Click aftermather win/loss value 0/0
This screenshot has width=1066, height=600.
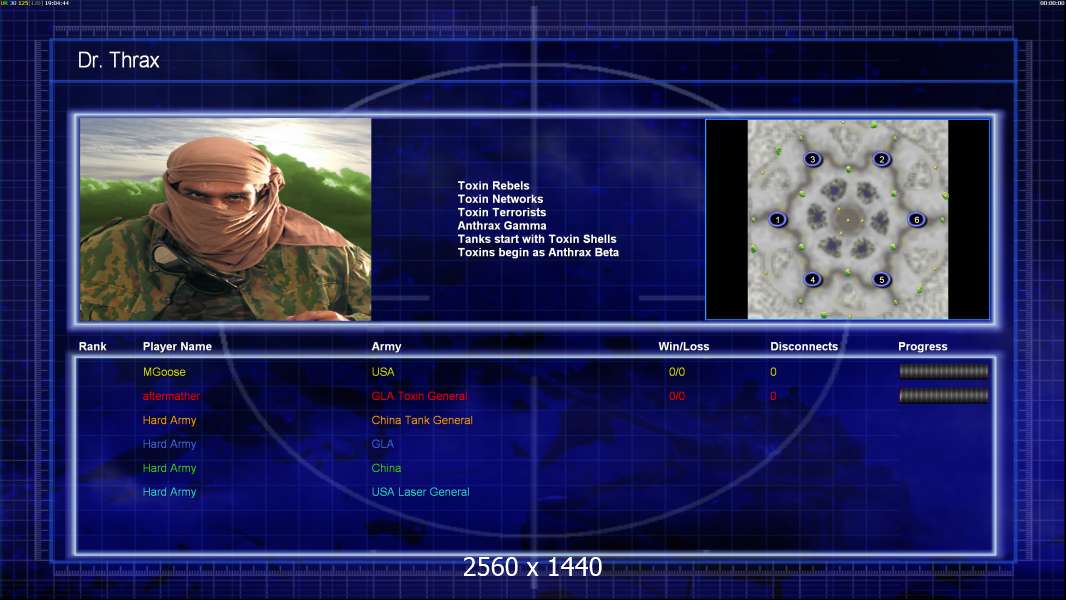pos(676,395)
